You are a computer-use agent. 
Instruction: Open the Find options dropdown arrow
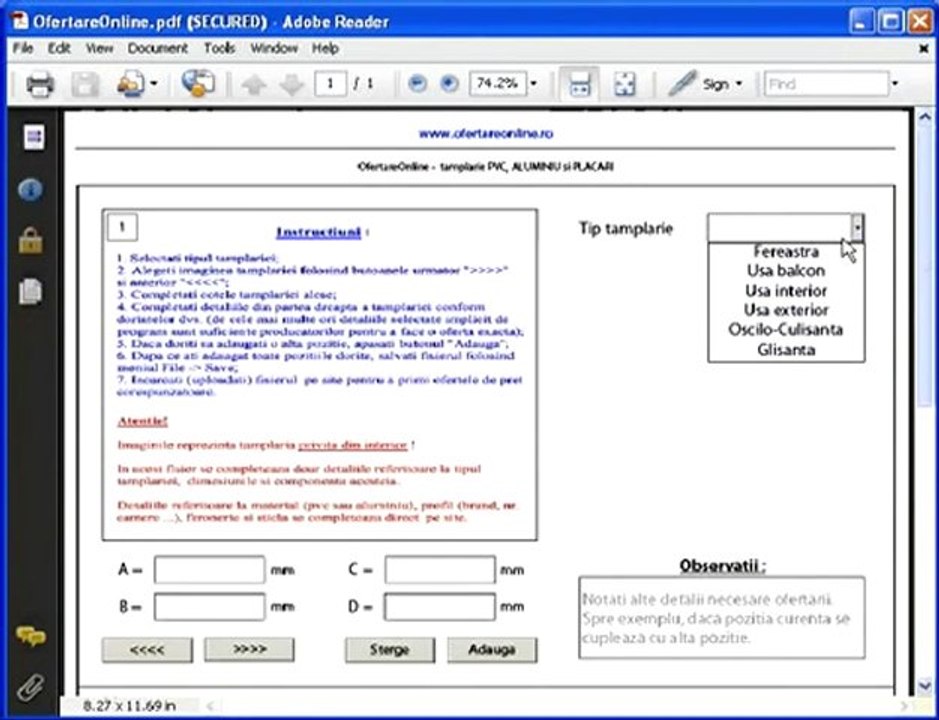click(895, 84)
